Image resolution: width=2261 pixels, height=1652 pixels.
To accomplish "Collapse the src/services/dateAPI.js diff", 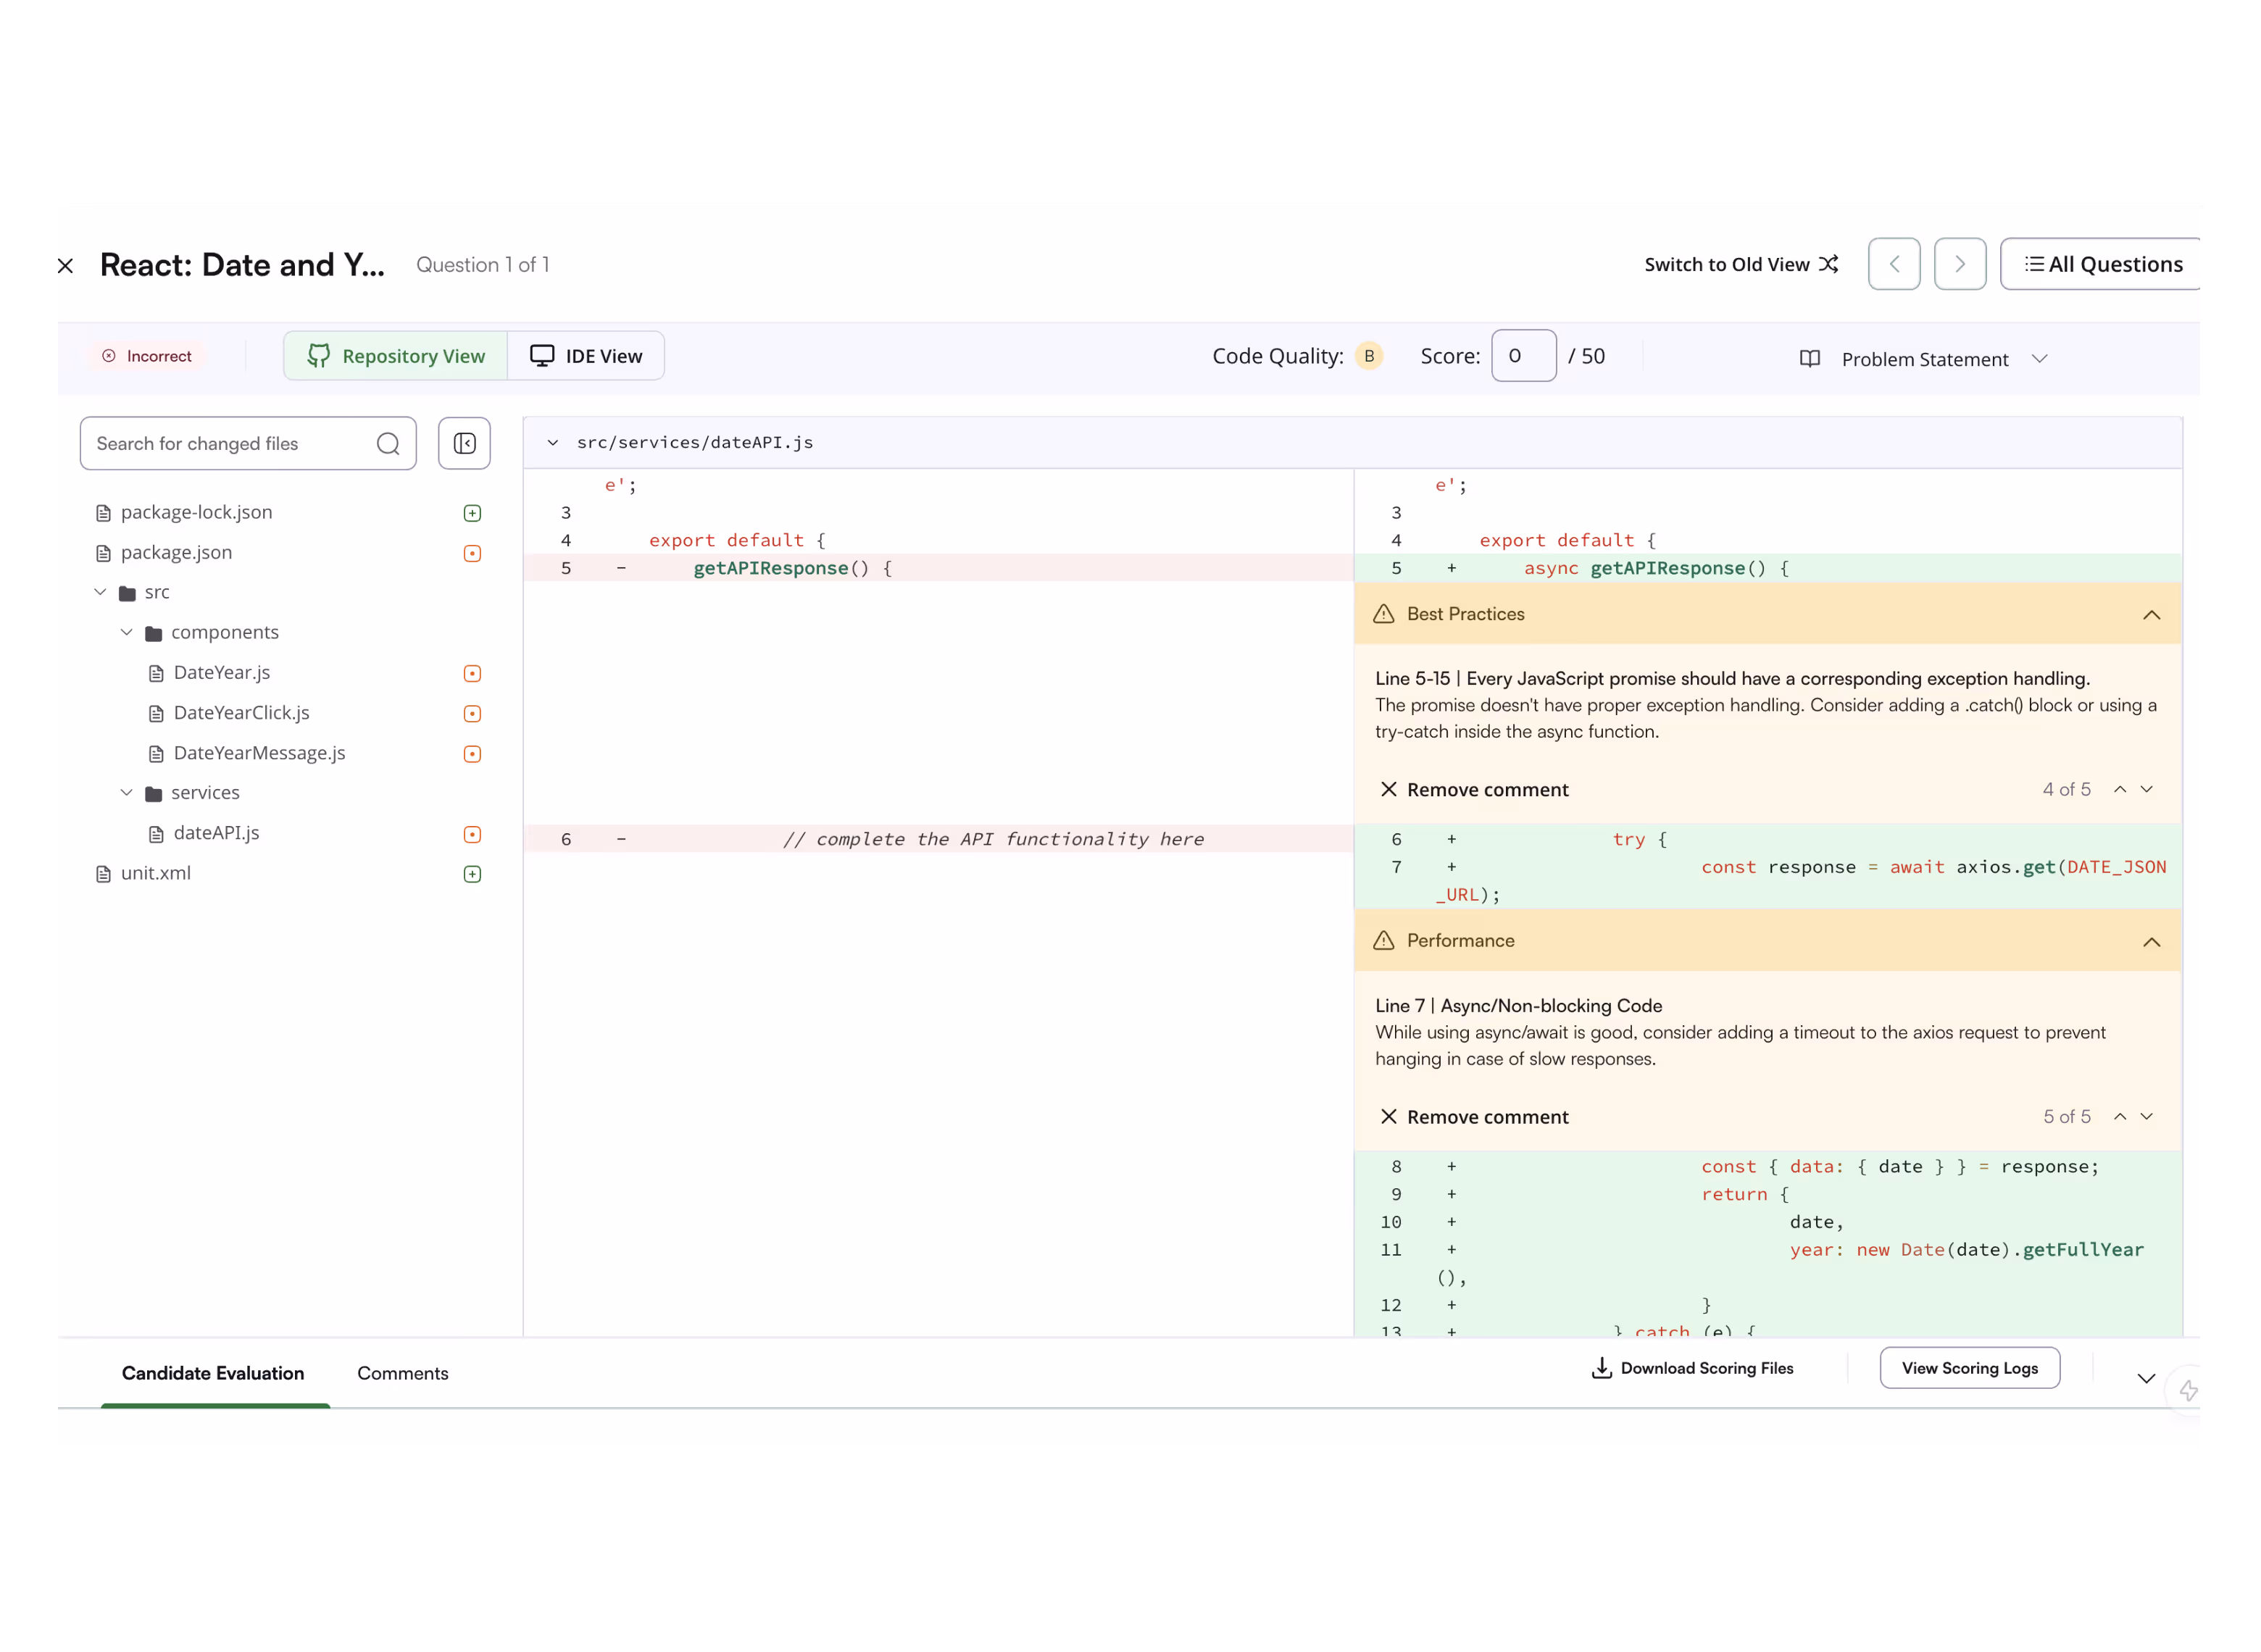I will (552, 442).
